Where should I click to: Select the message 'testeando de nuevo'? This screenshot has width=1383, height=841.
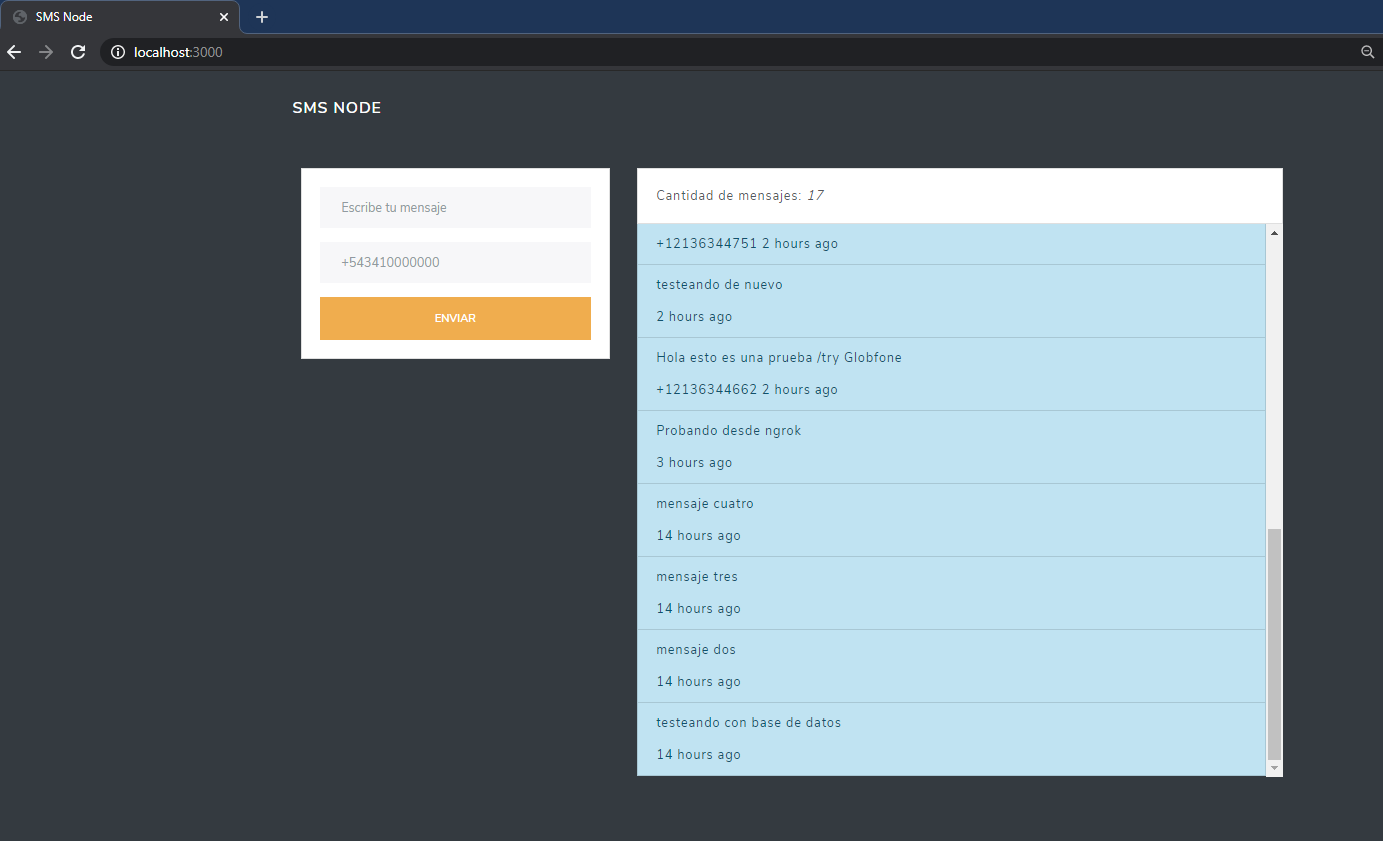click(719, 284)
